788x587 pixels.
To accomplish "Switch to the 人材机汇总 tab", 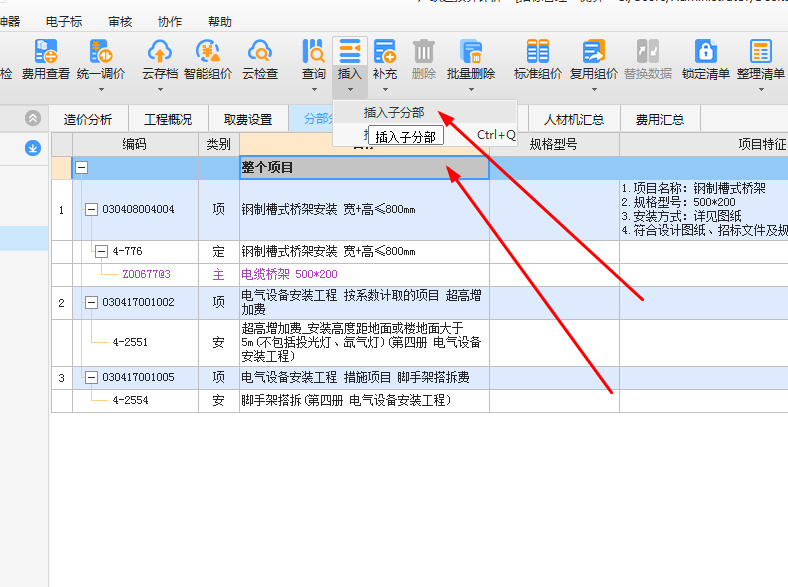I will click(574, 120).
